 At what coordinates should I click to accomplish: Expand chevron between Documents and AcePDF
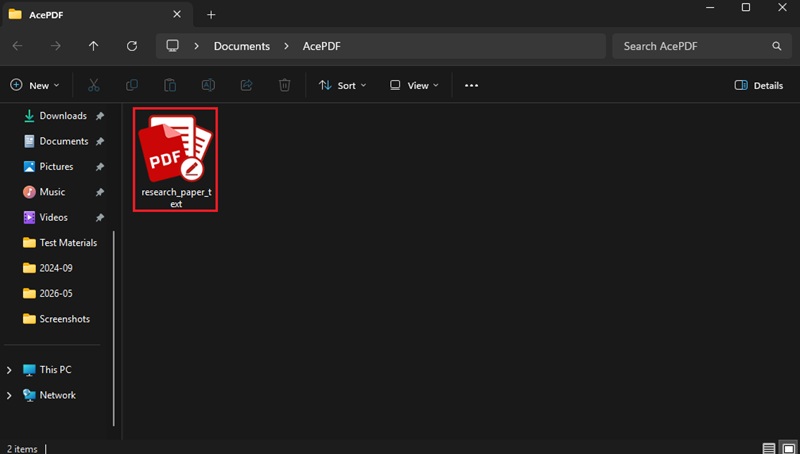[286, 46]
